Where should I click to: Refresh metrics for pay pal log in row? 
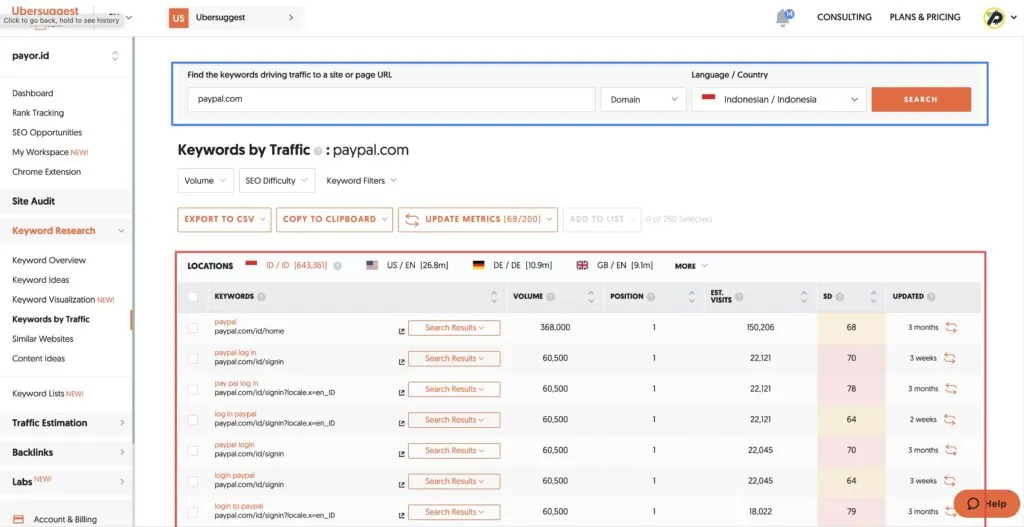coord(951,389)
